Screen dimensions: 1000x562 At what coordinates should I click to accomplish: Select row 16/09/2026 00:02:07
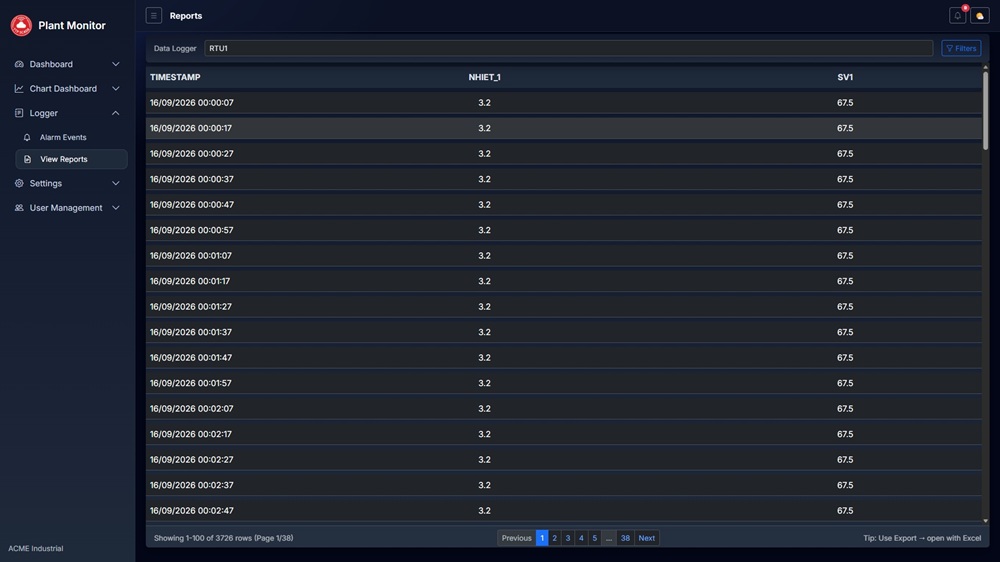[x=564, y=409]
